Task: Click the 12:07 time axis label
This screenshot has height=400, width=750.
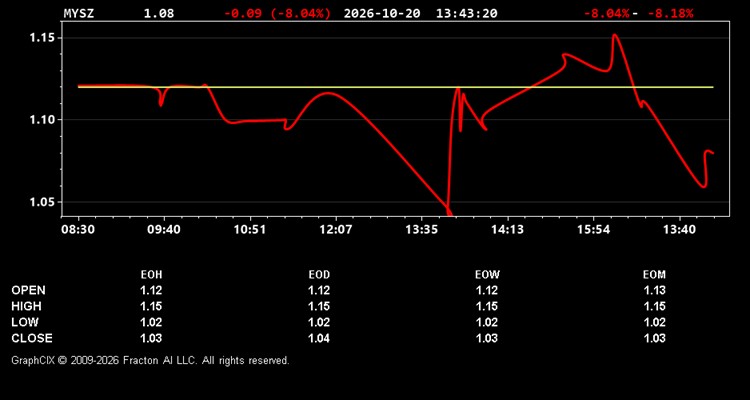Action: coord(336,230)
